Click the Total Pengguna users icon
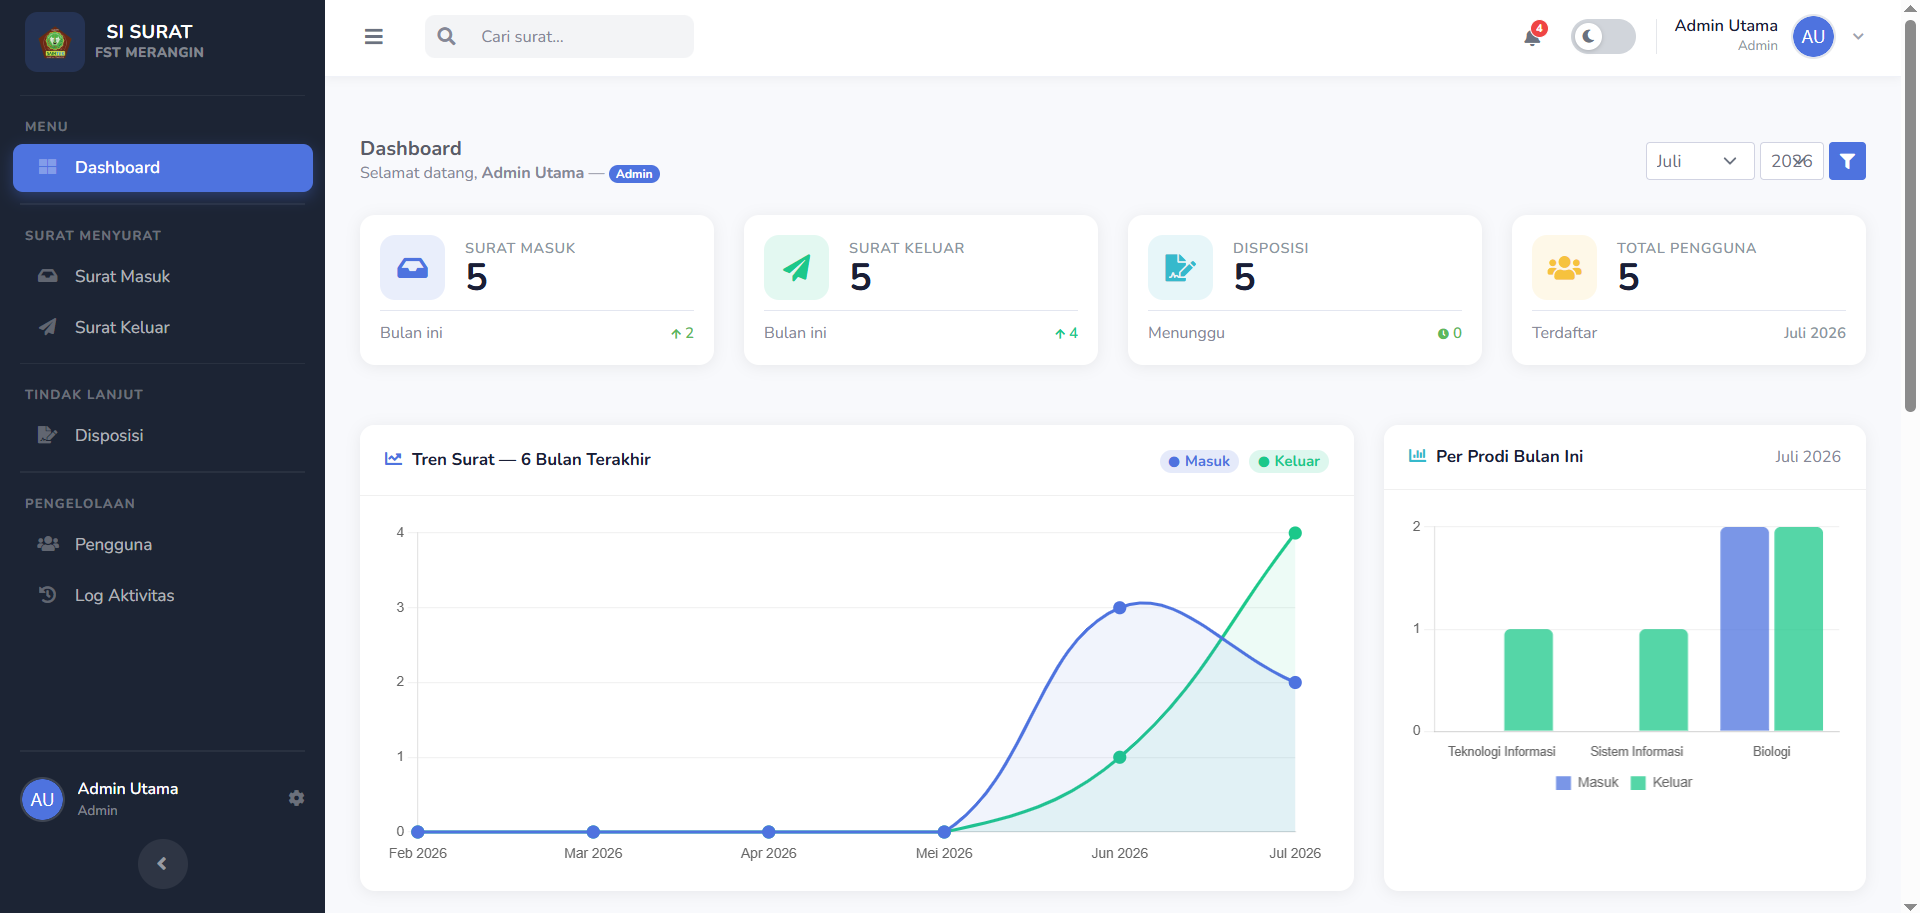The height and width of the screenshot is (913, 1920). click(1564, 268)
